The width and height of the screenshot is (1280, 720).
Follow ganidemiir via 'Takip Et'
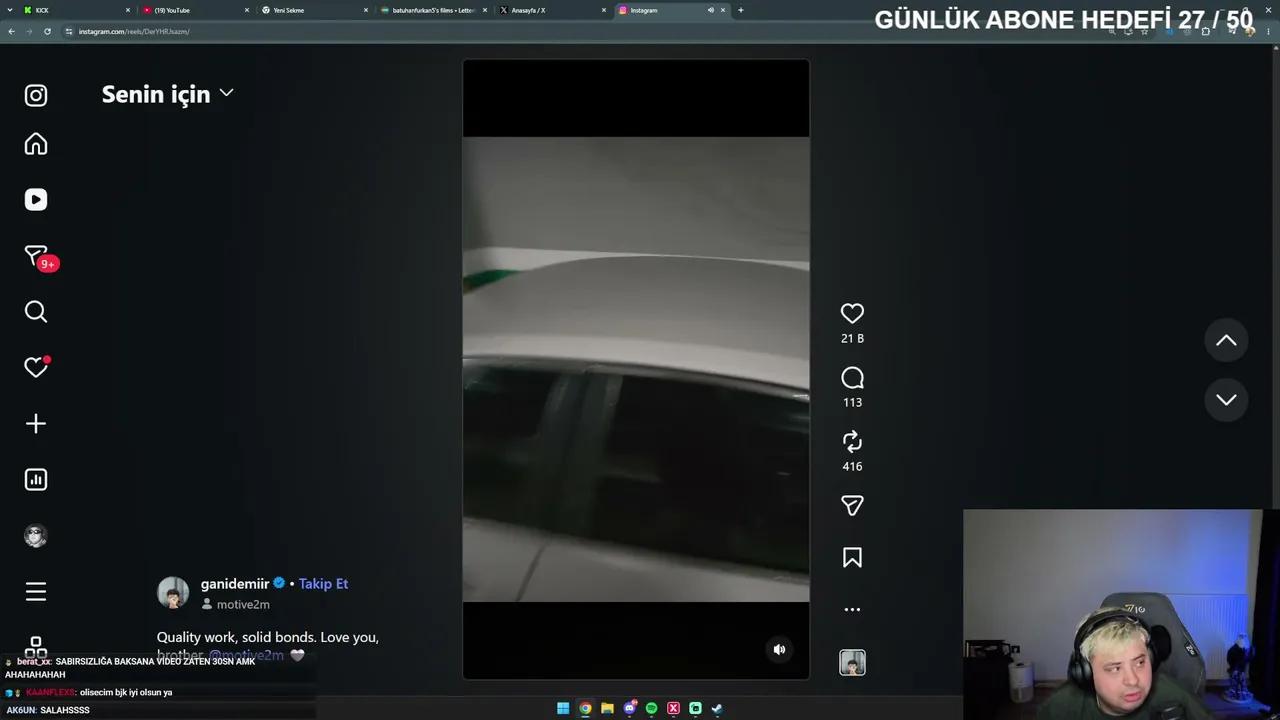coord(323,584)
